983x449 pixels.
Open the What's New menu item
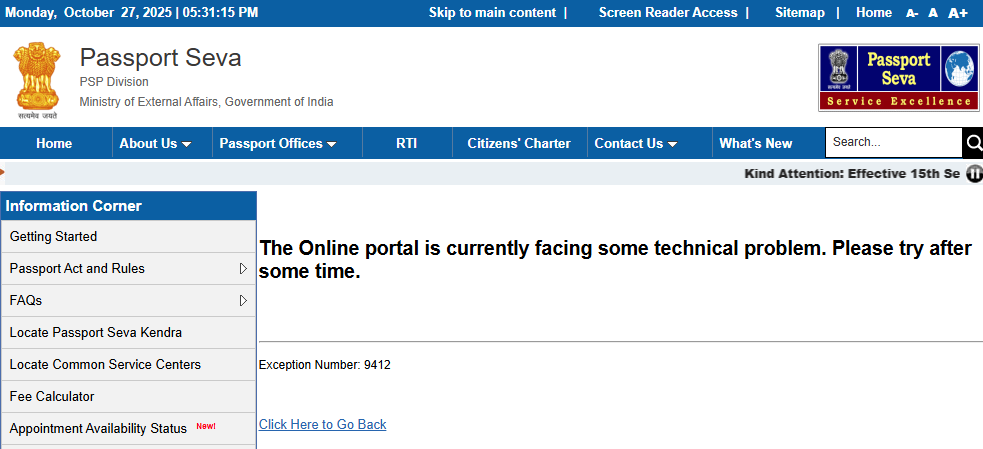755,144
